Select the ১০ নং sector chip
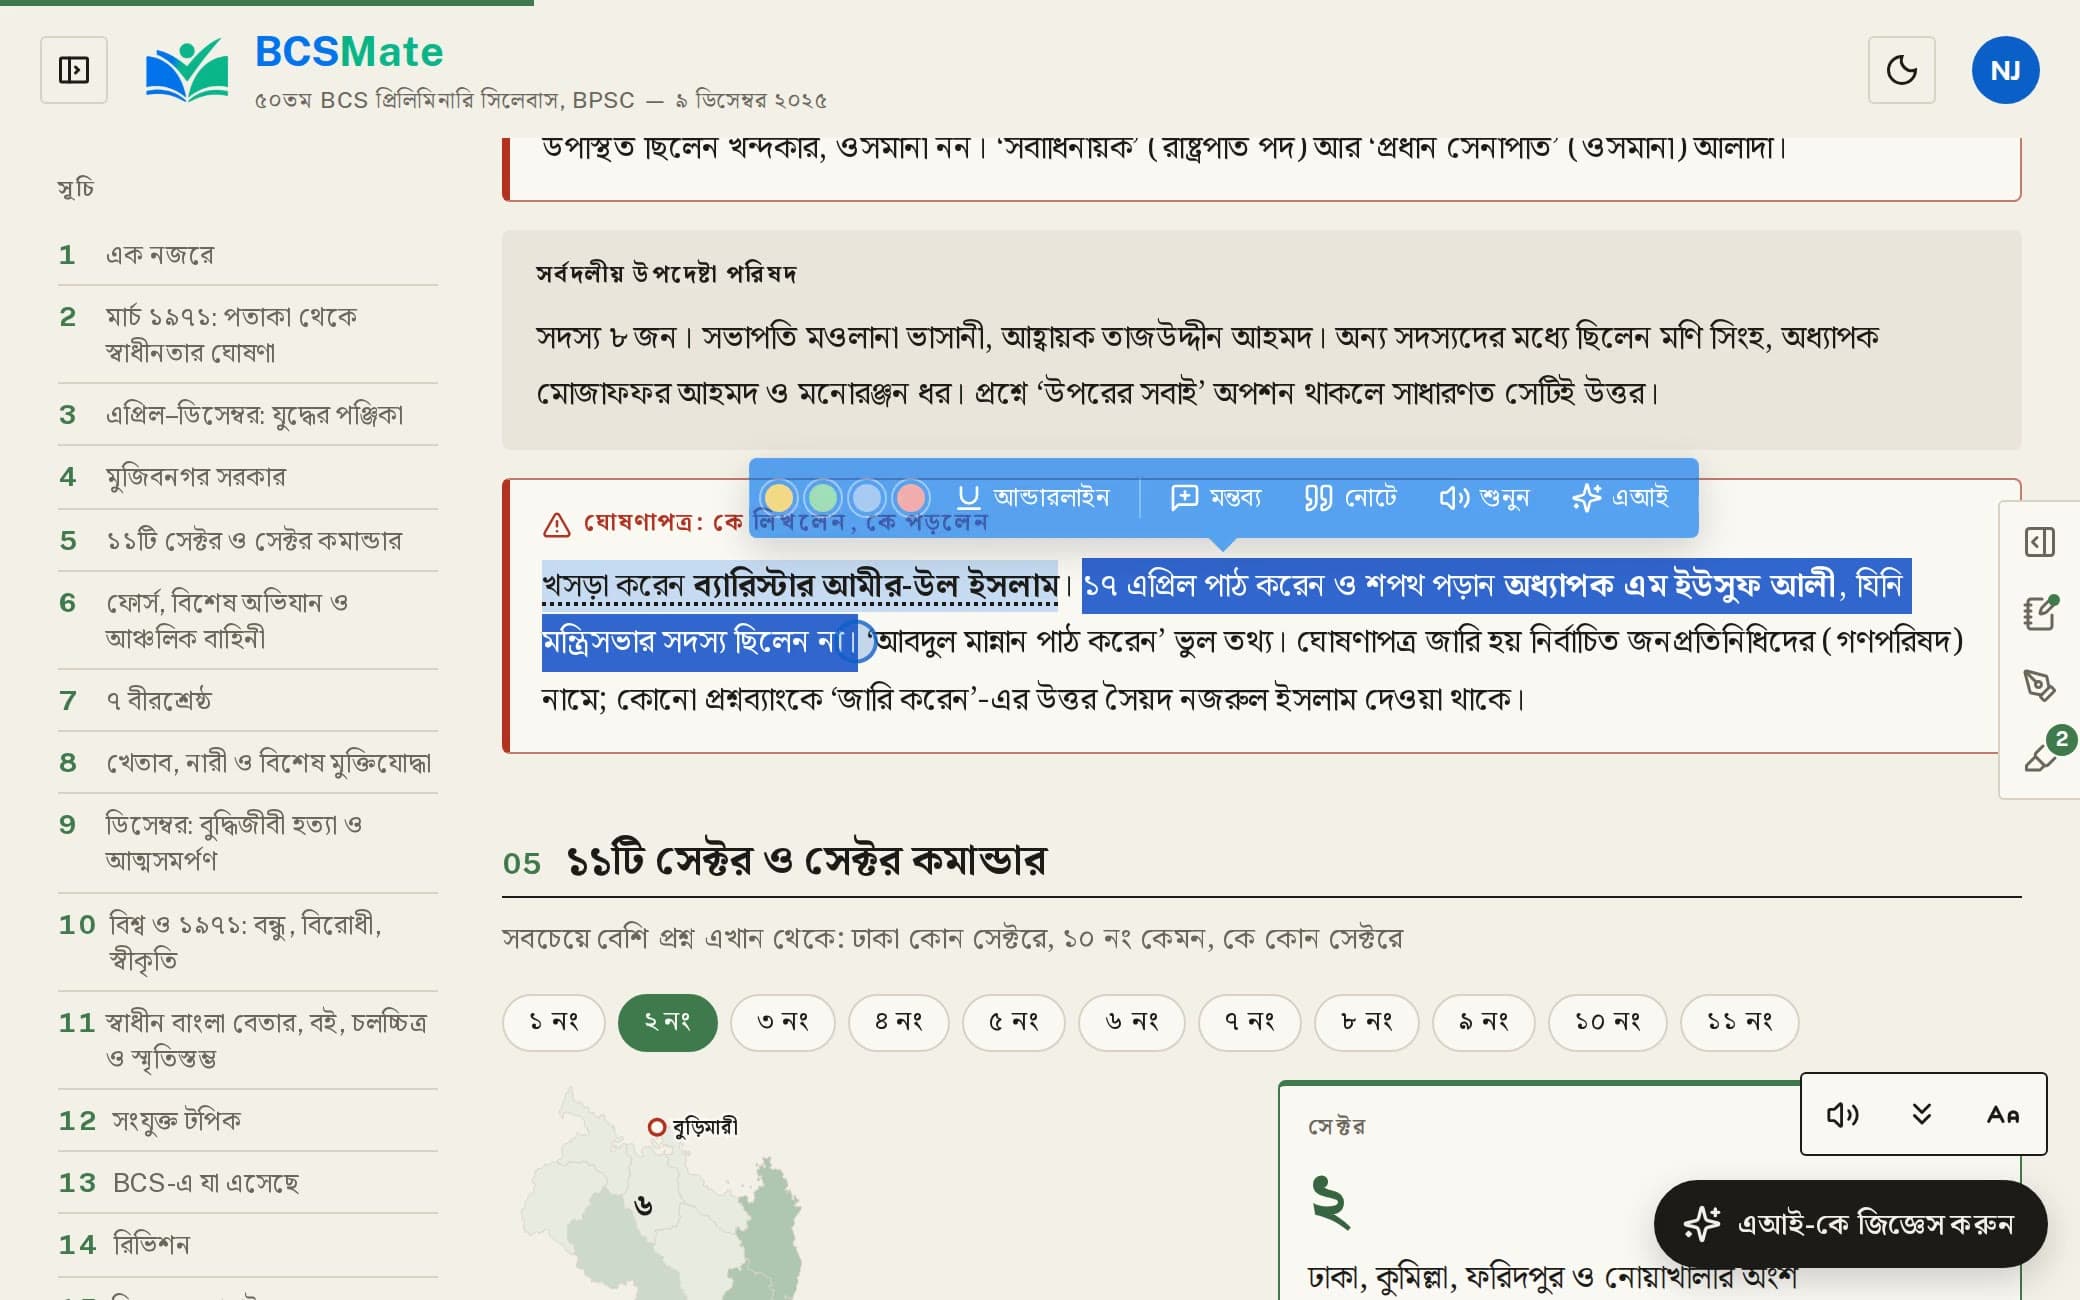 (1607, 1022)
